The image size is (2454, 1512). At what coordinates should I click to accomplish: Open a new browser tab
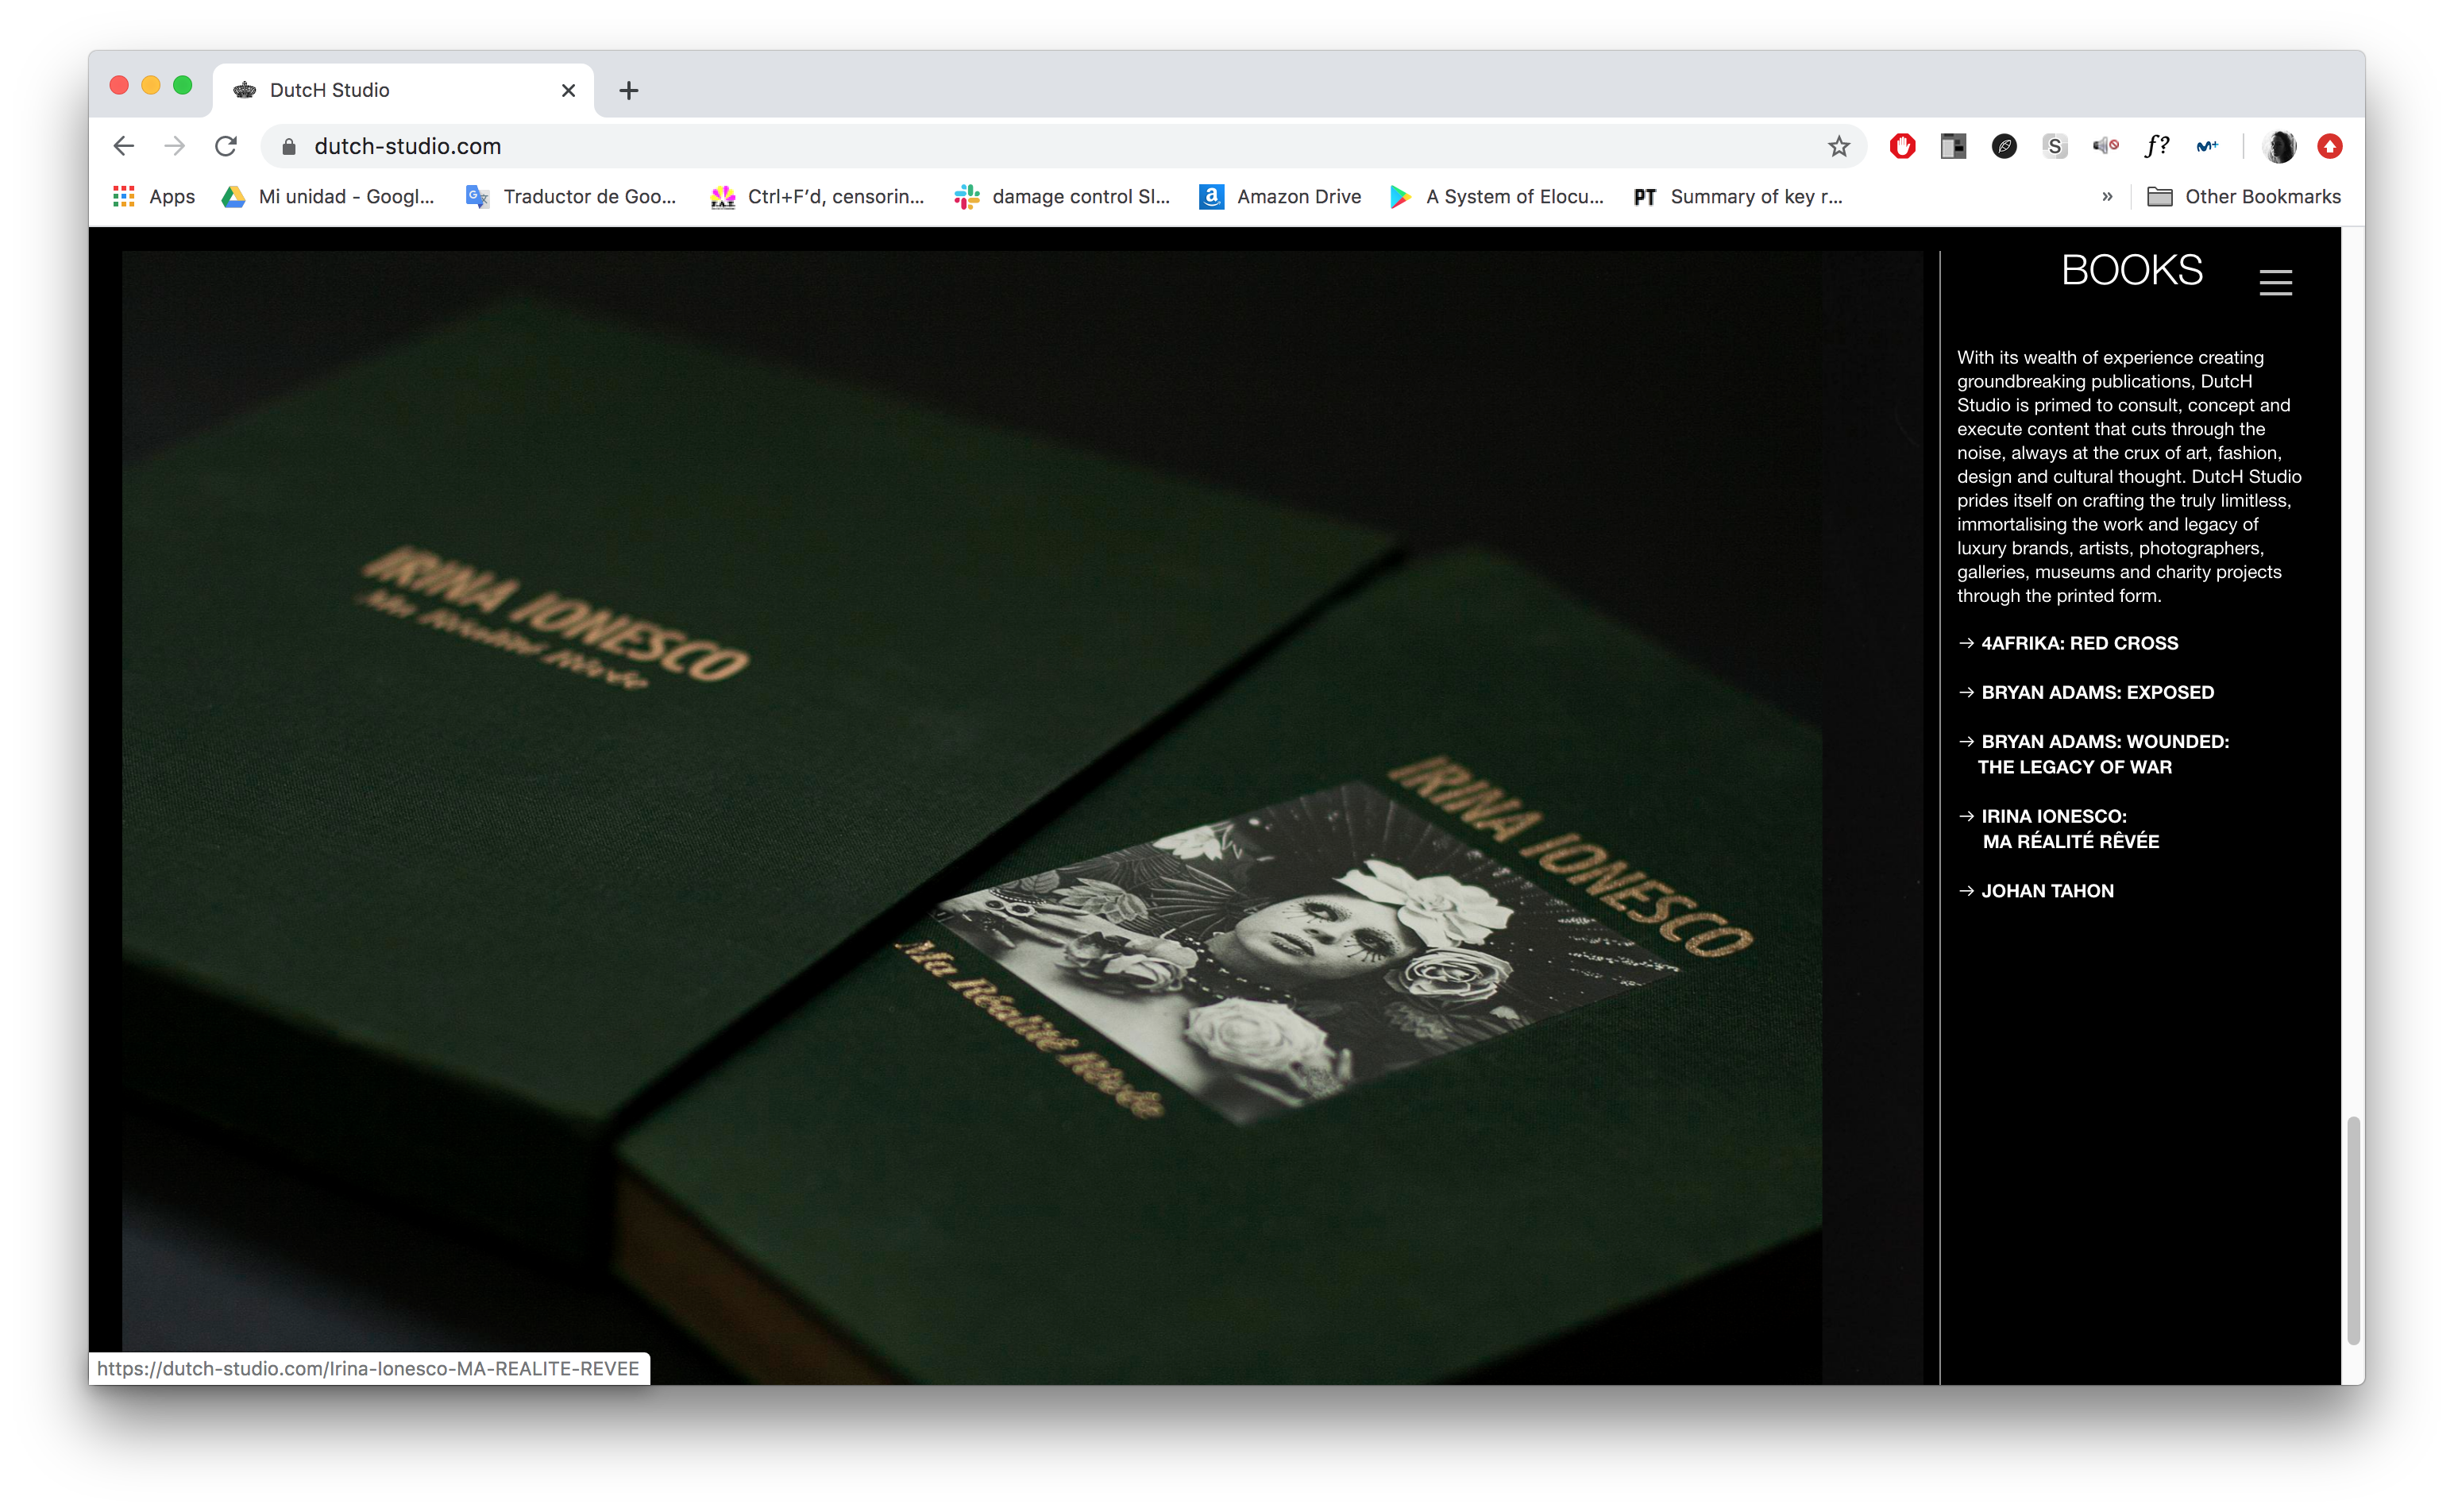coord(629,90)
